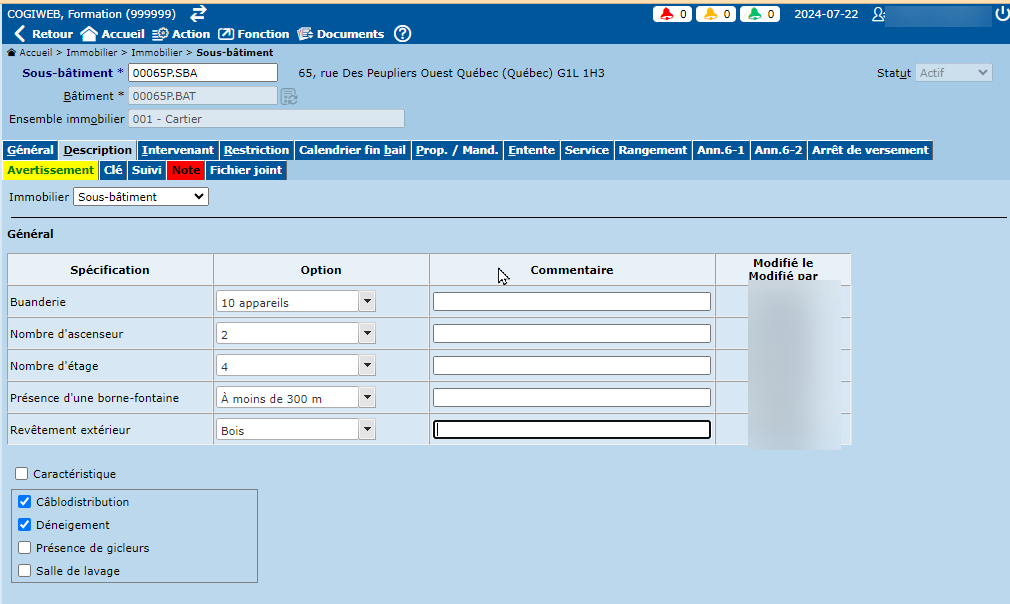Open the help question mark icon
Image resolution: width=1010 pixels, height=604 pixels.
[402, 34]
